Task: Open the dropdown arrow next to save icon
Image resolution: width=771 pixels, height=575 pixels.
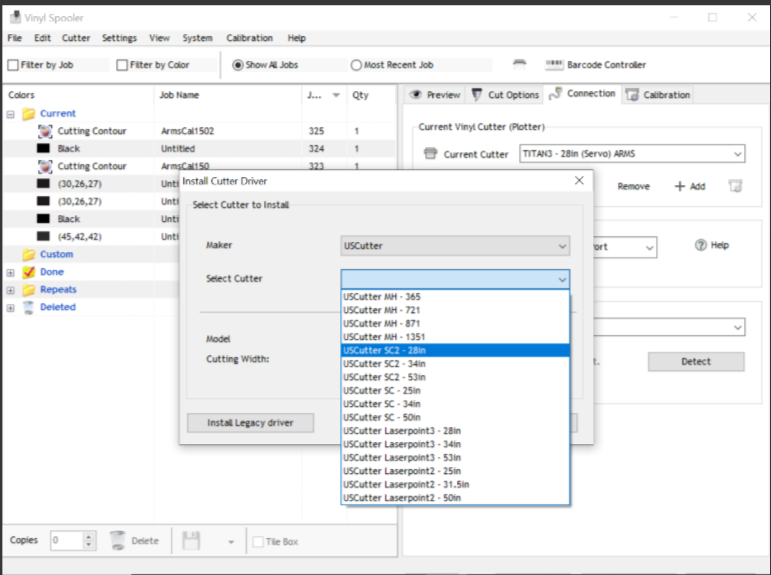Action: pos(231,542)
